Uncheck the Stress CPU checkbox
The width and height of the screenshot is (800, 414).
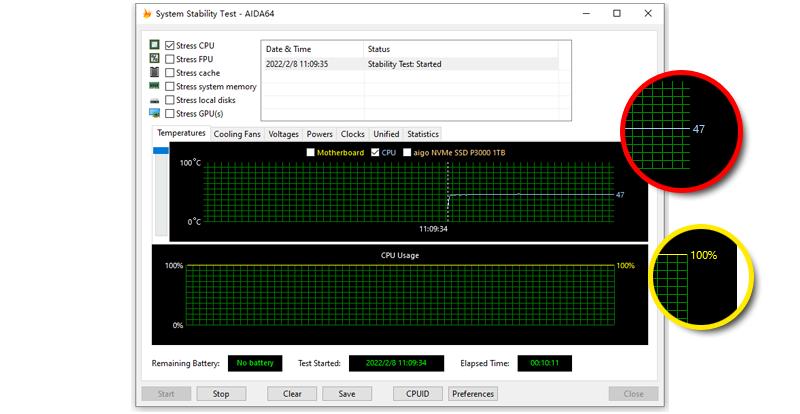coord(170,46)
